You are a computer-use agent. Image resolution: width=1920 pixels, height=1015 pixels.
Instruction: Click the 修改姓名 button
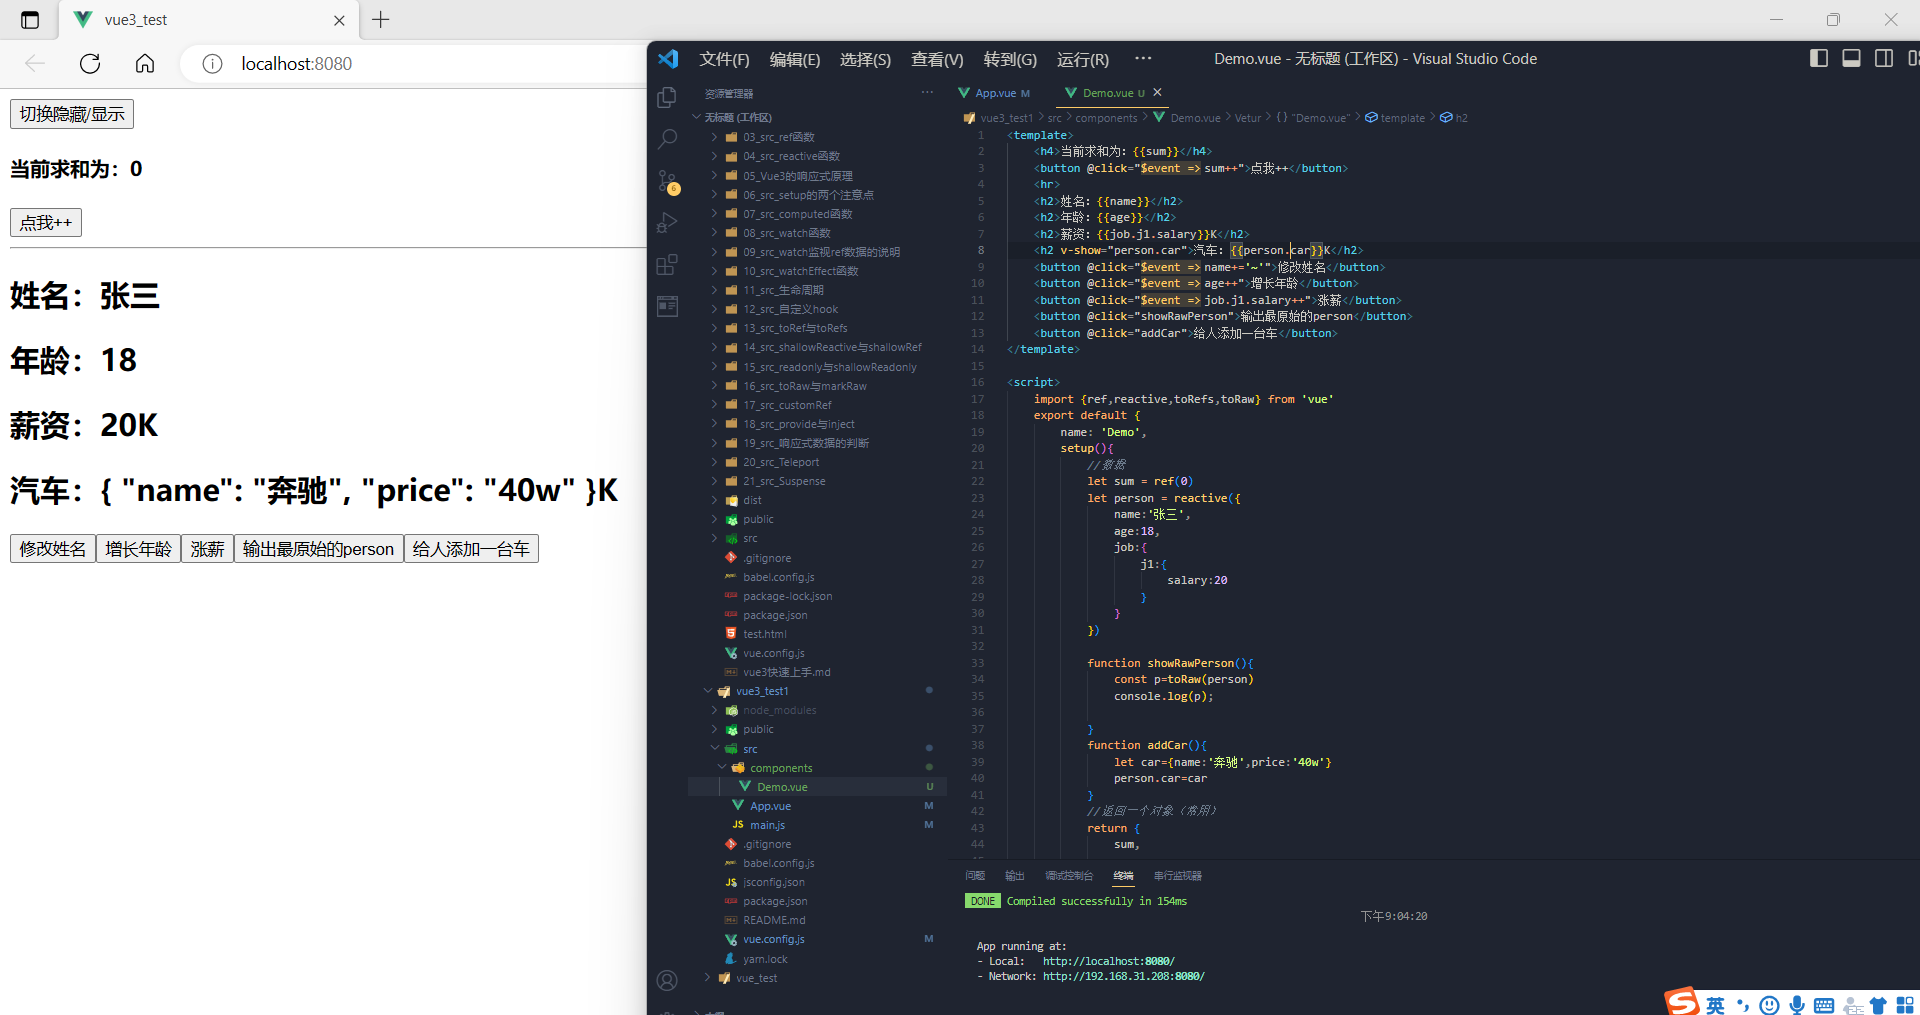(53, 549)
